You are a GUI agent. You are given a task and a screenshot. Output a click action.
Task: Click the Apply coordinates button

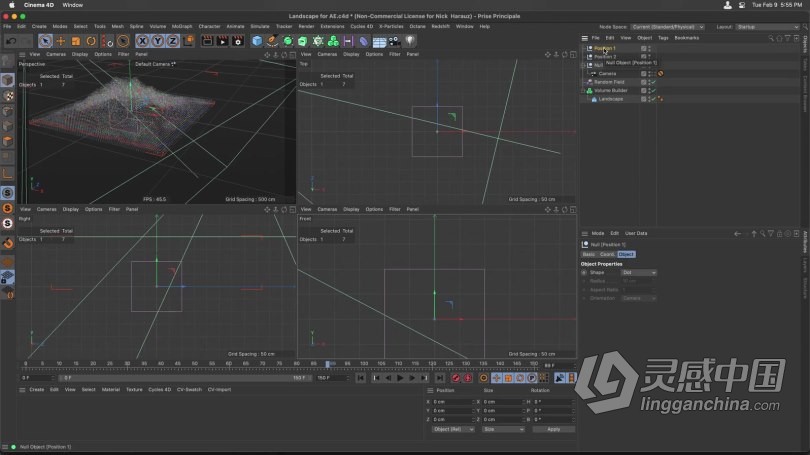click(553, 430)
